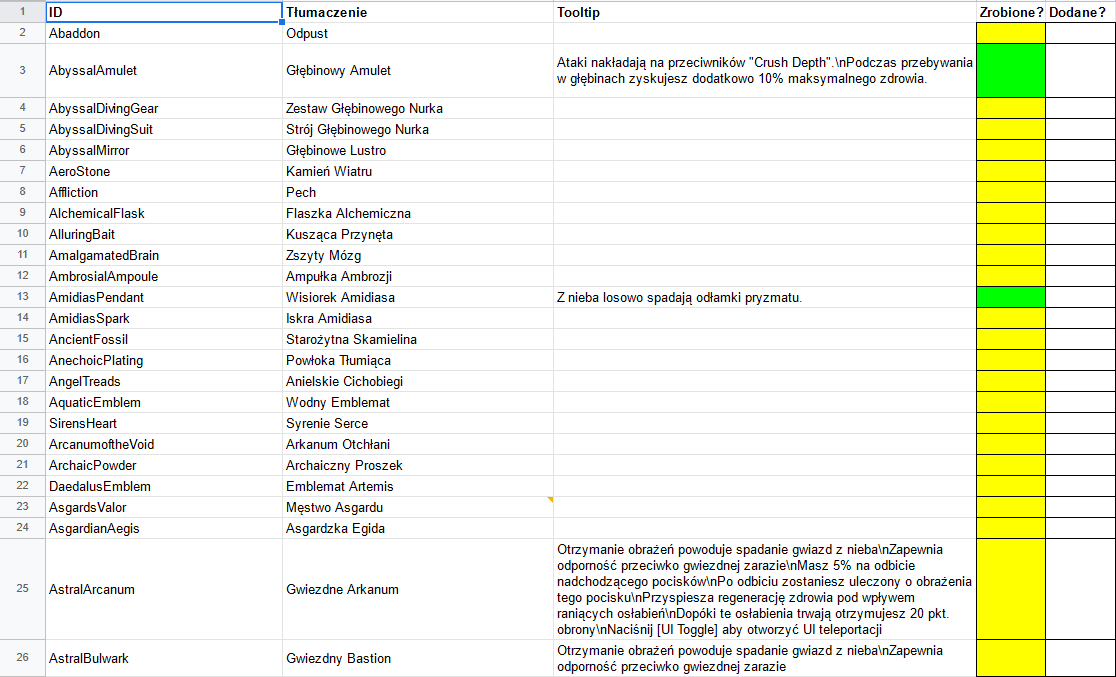Select the empty Dodane cell for Abaddon

click(1080, 33)
